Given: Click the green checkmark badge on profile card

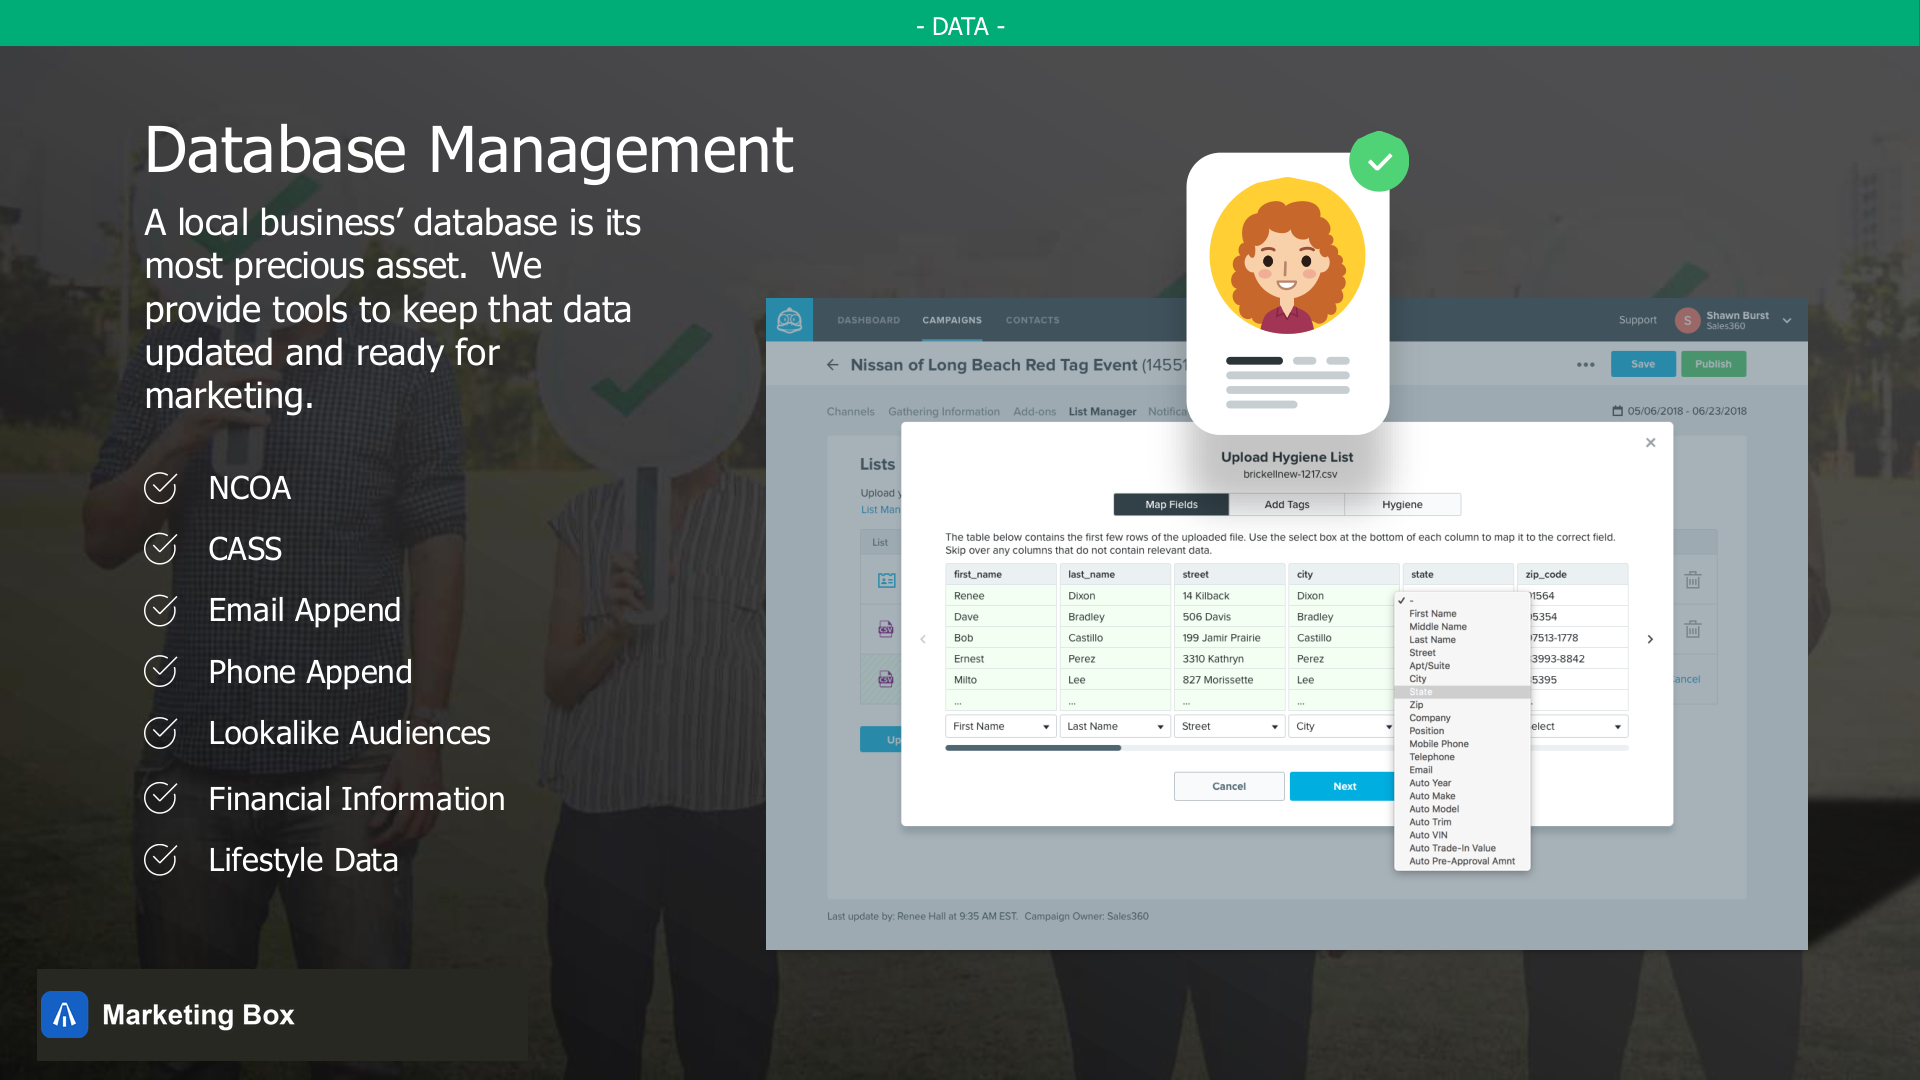Looking at the screenshot, I should pos(1379,161).
